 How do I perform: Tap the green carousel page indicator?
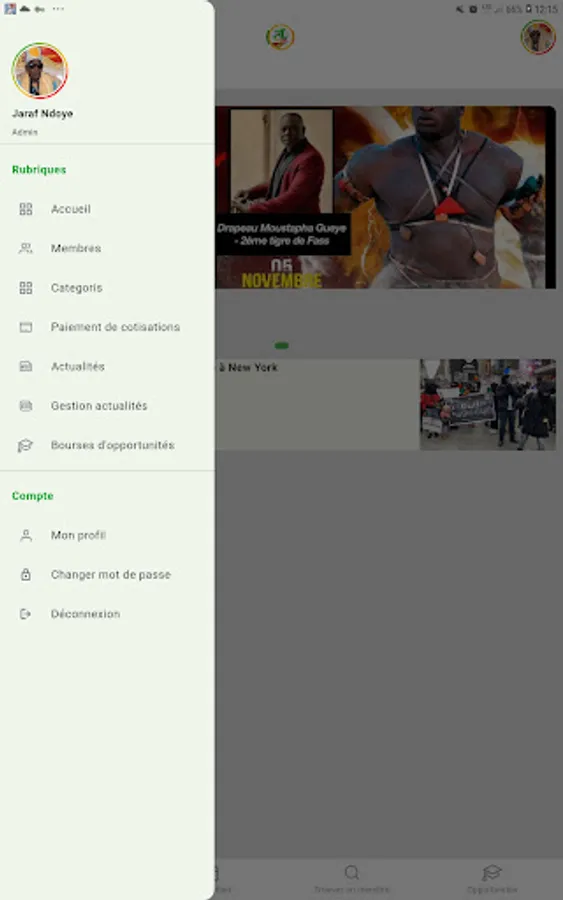281,346
